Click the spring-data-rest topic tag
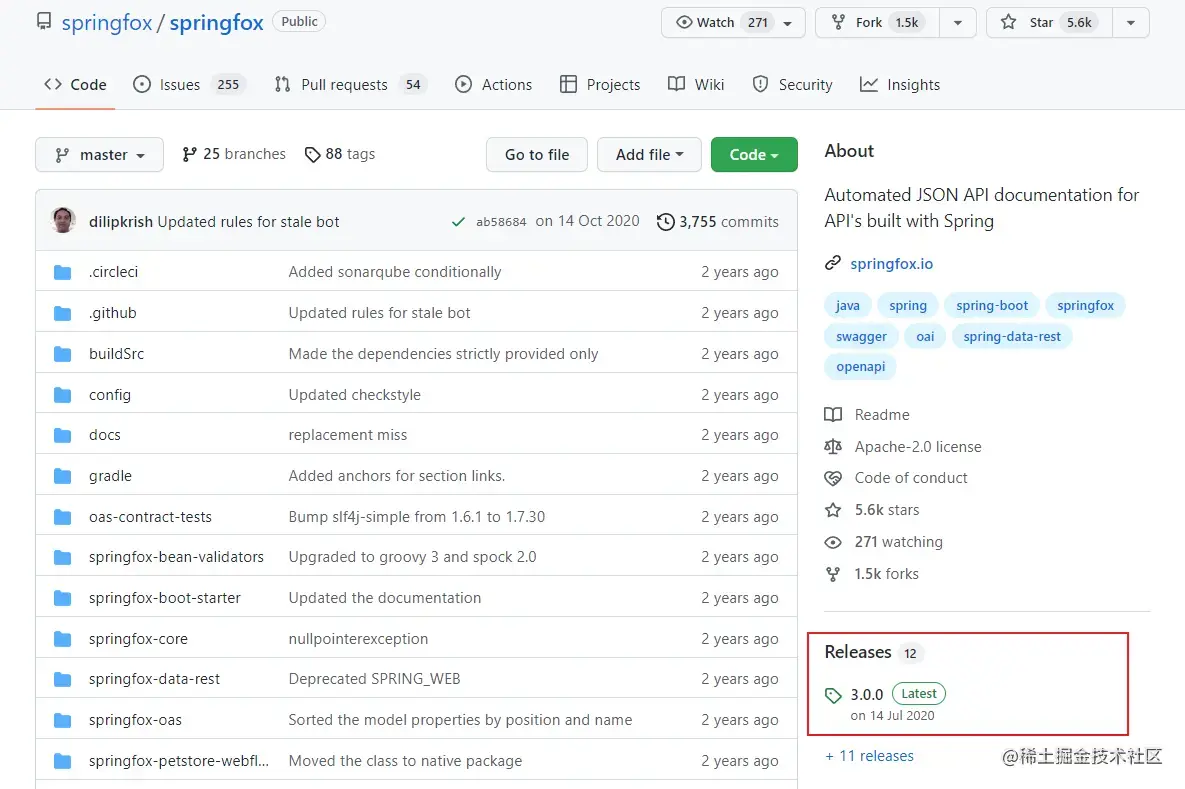This screenshot has width=1185, height=789. pyautogui.click(x=1012, y=336)
